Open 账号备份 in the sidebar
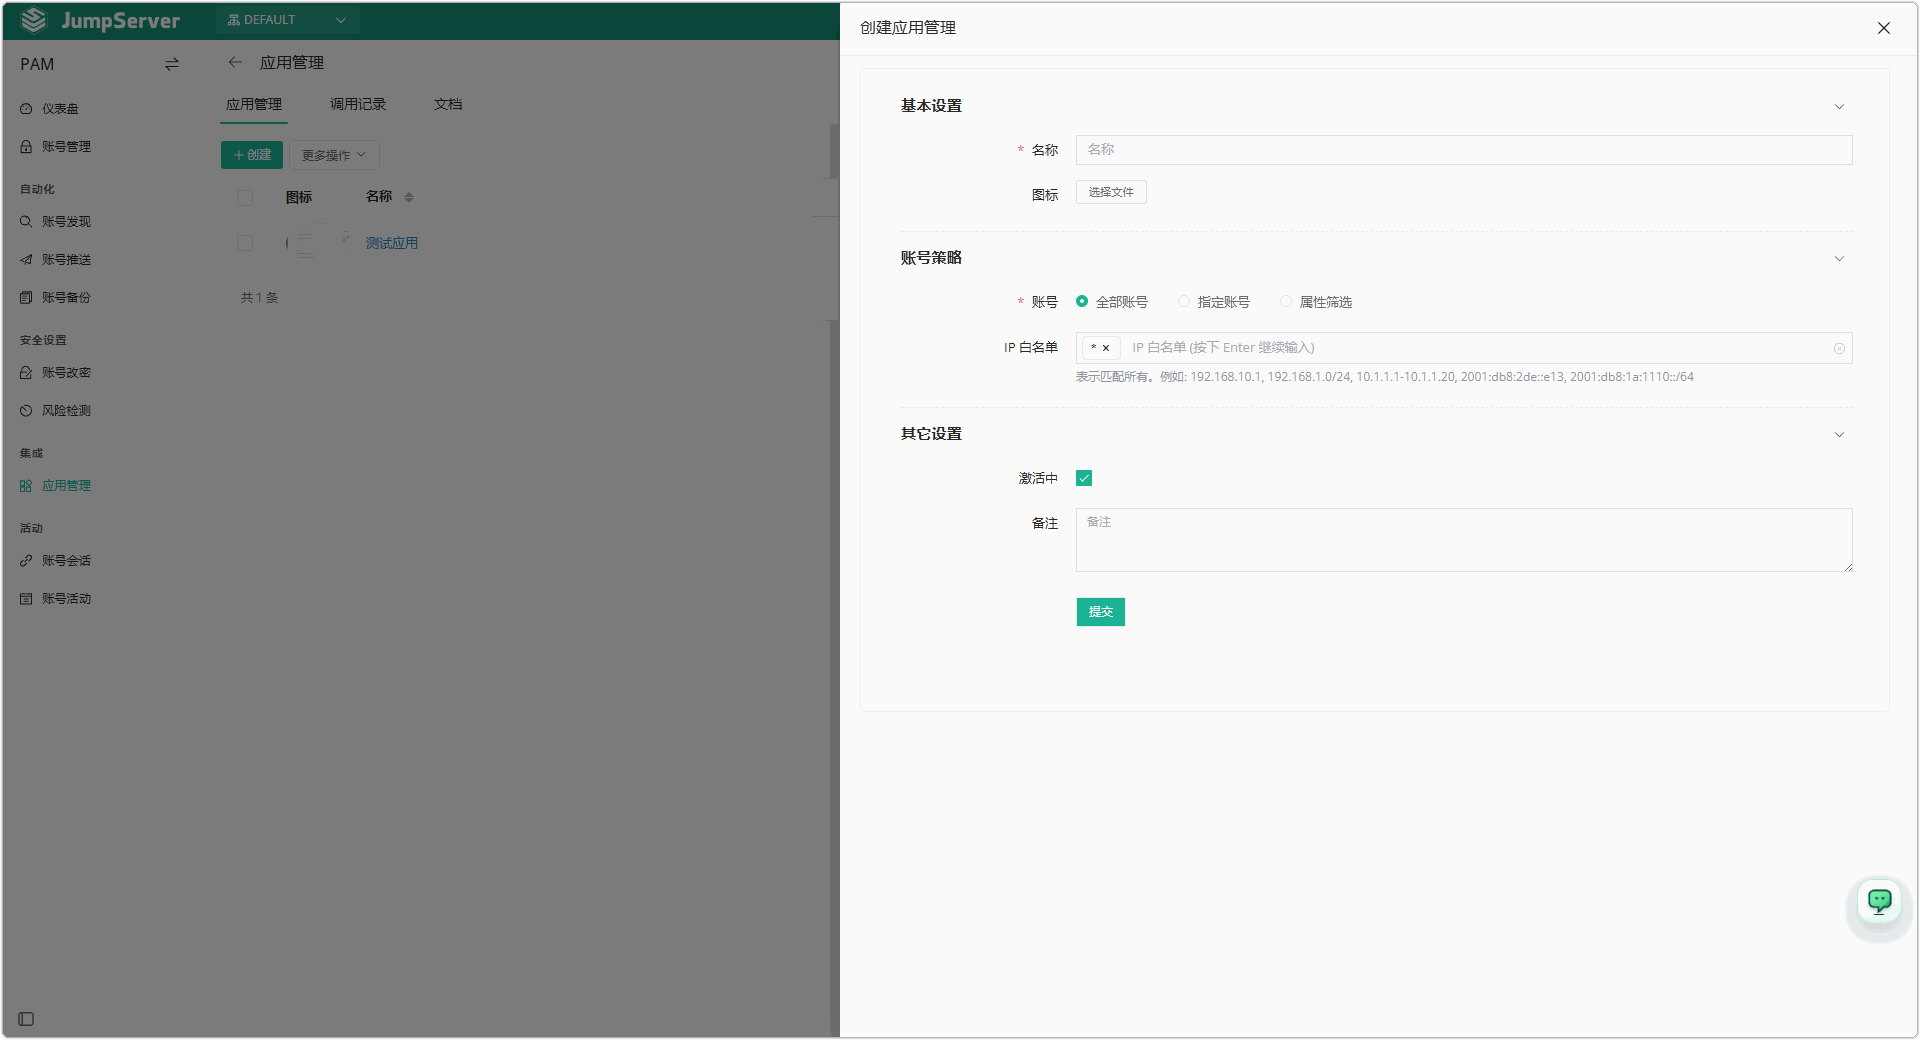The image size is (1920, 1040). coord(66,298)
